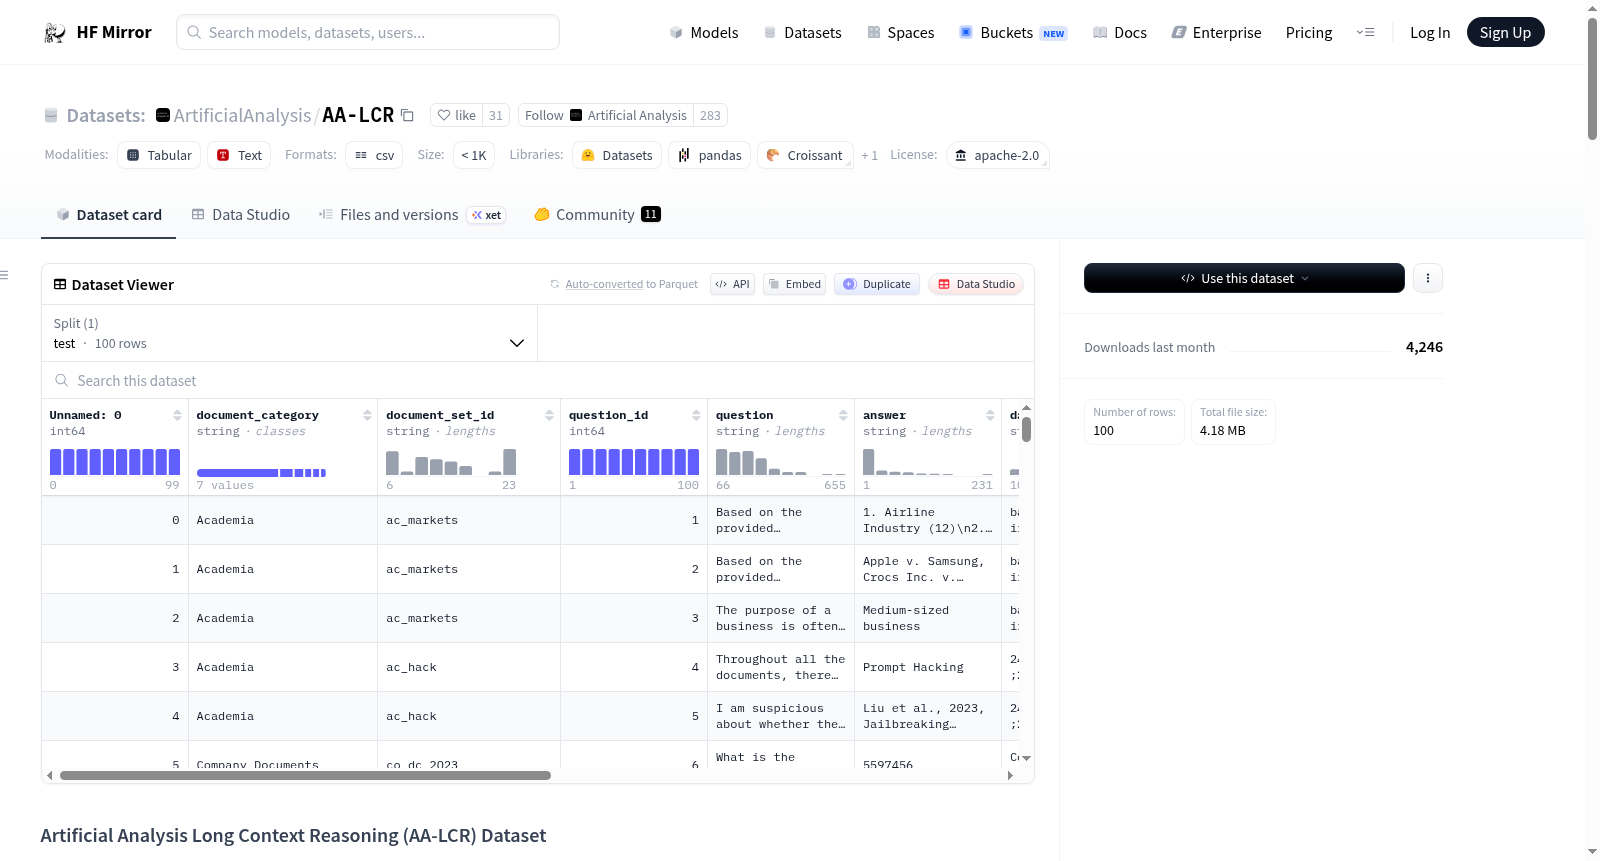Click the table vertical scrollbar thumb

click(1026, 430)
